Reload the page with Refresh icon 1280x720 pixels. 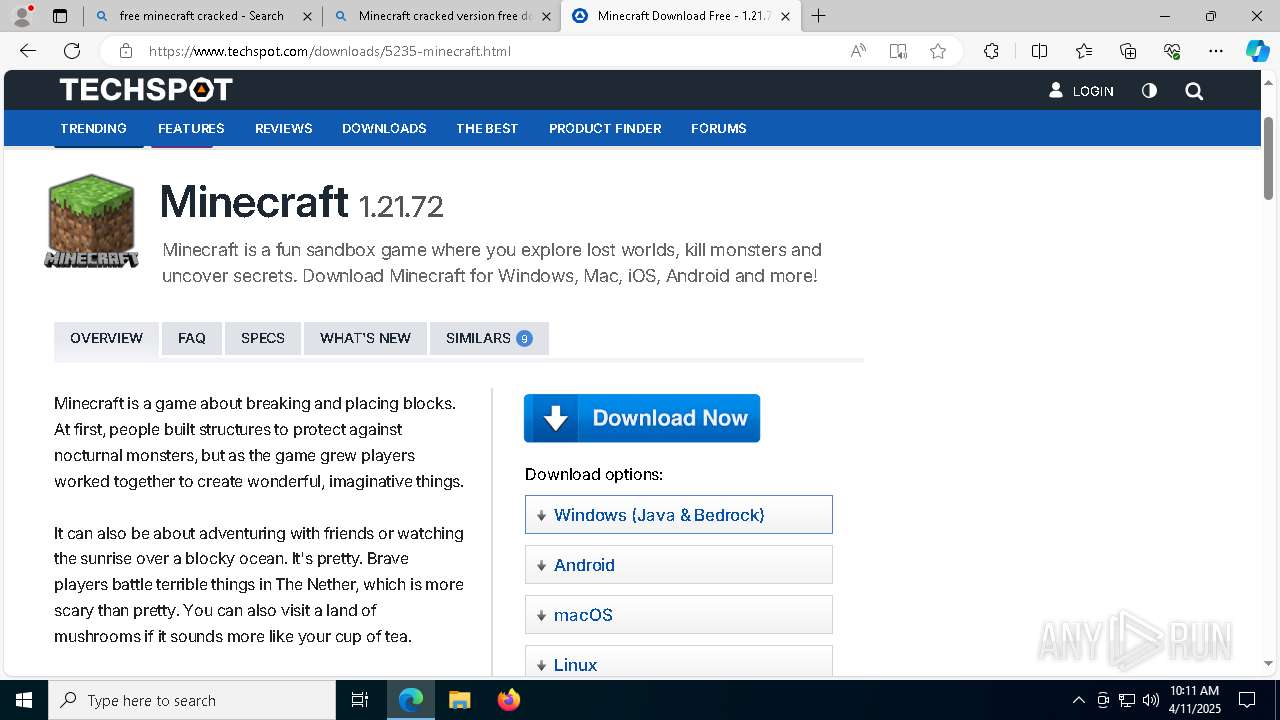tap(72, 51)
